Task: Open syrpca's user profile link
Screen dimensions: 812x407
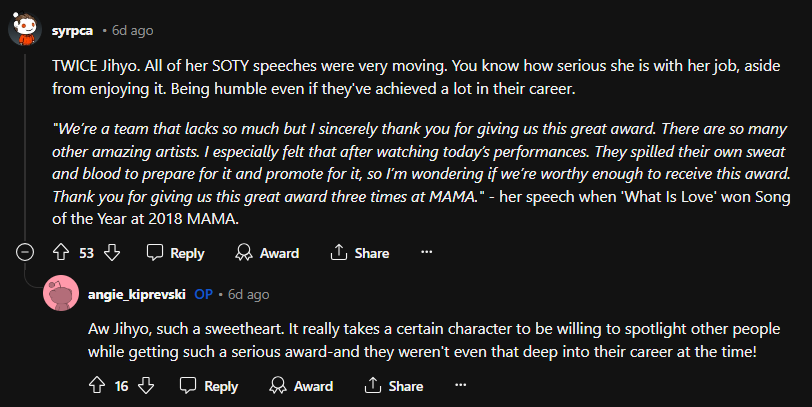Action: 72,30
